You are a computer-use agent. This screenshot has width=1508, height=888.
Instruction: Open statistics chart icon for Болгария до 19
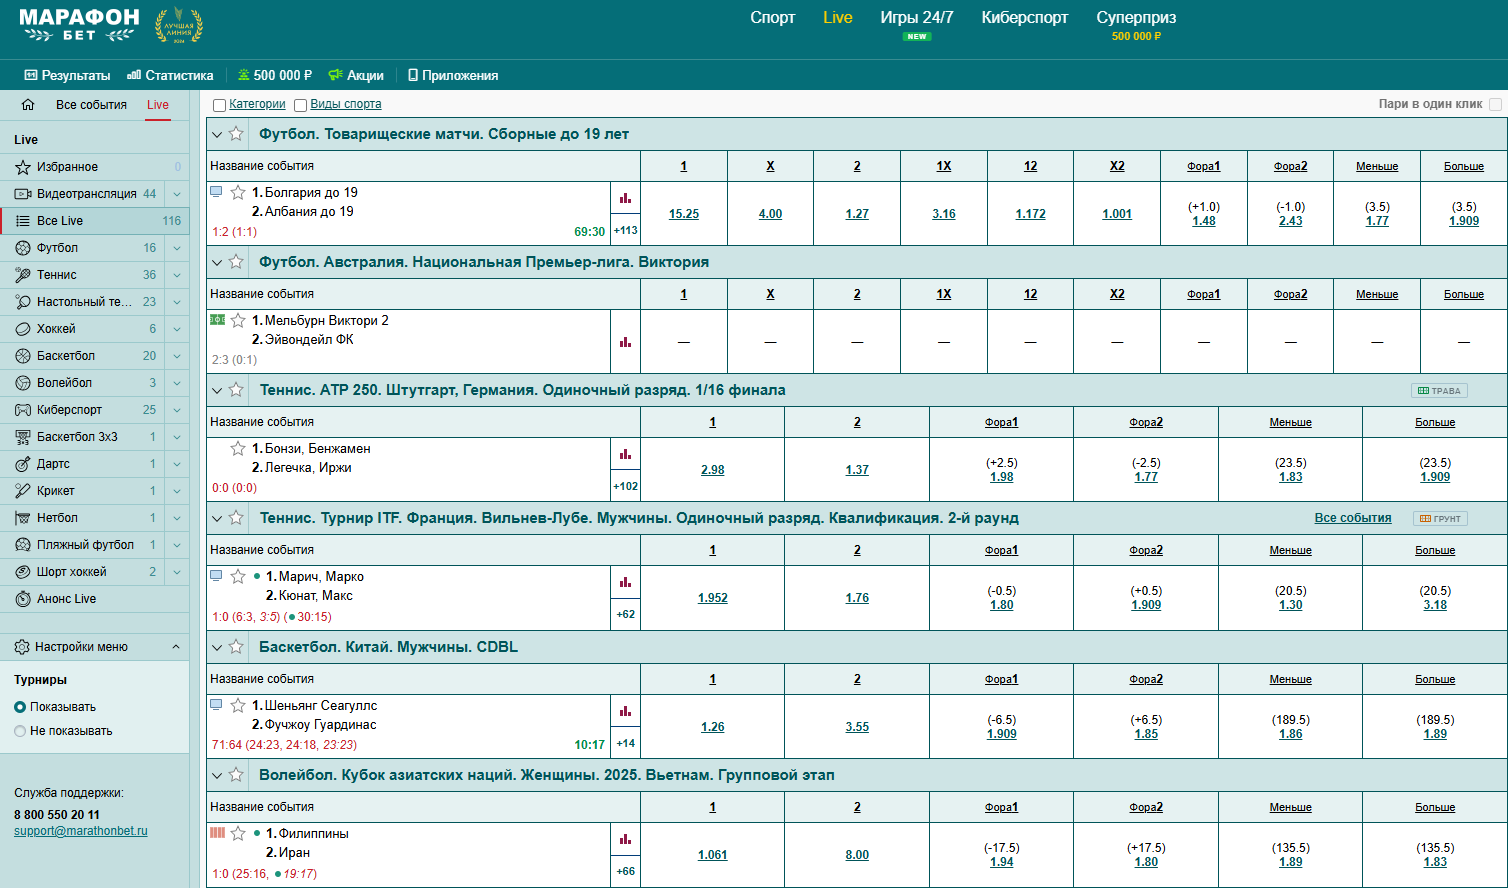625,198
